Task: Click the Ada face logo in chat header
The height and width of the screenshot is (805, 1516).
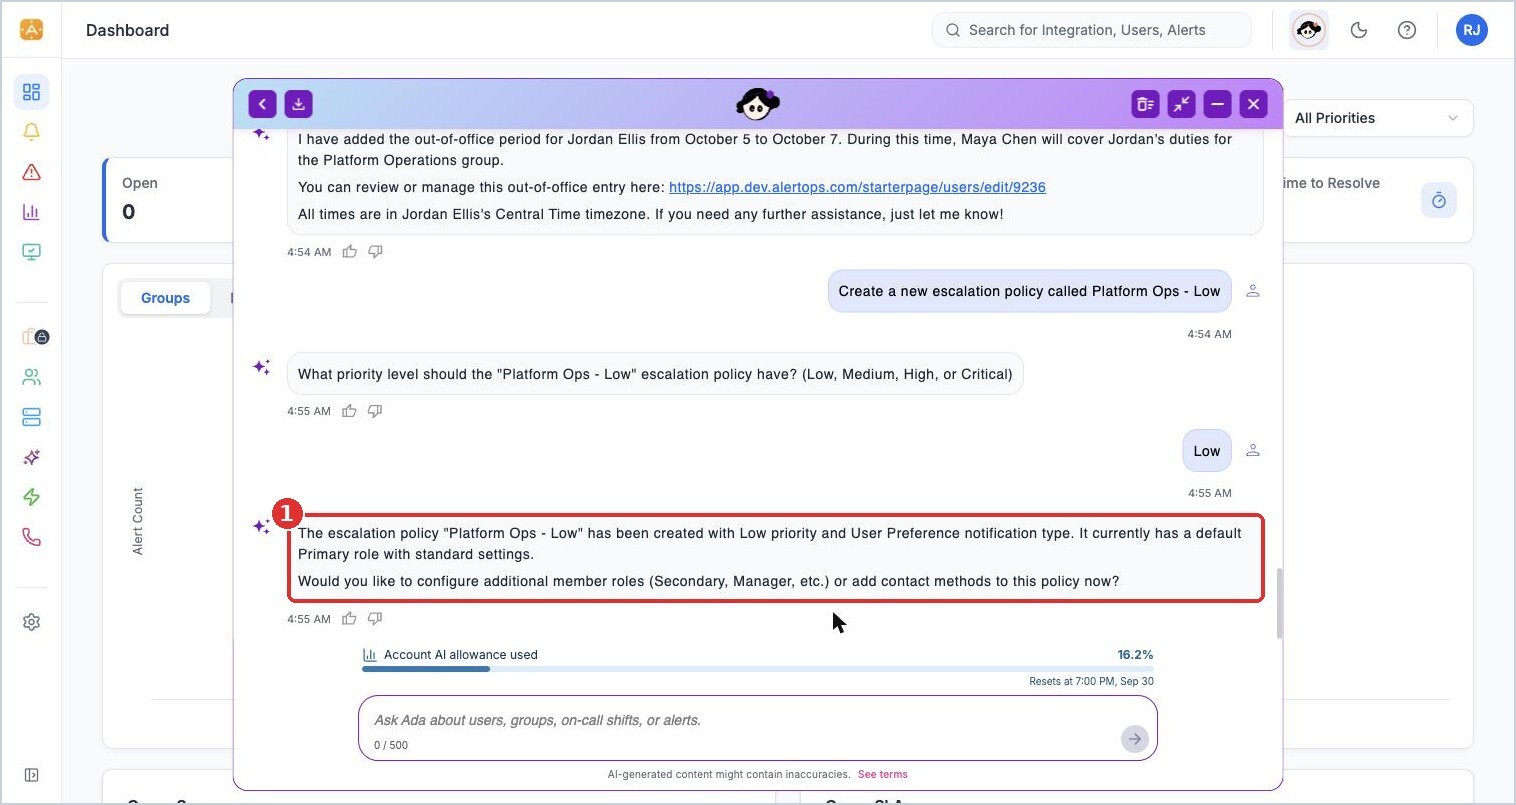Action: [757, 103]
